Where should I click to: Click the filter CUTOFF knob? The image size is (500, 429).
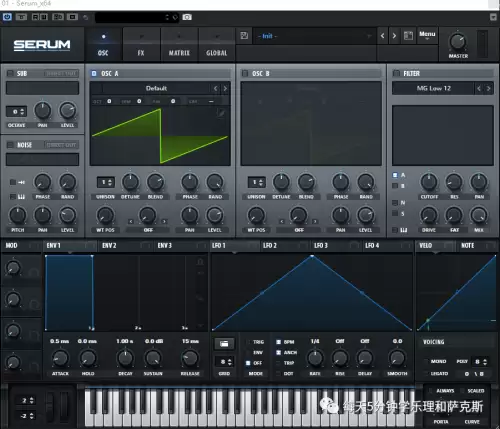[429, 182]
